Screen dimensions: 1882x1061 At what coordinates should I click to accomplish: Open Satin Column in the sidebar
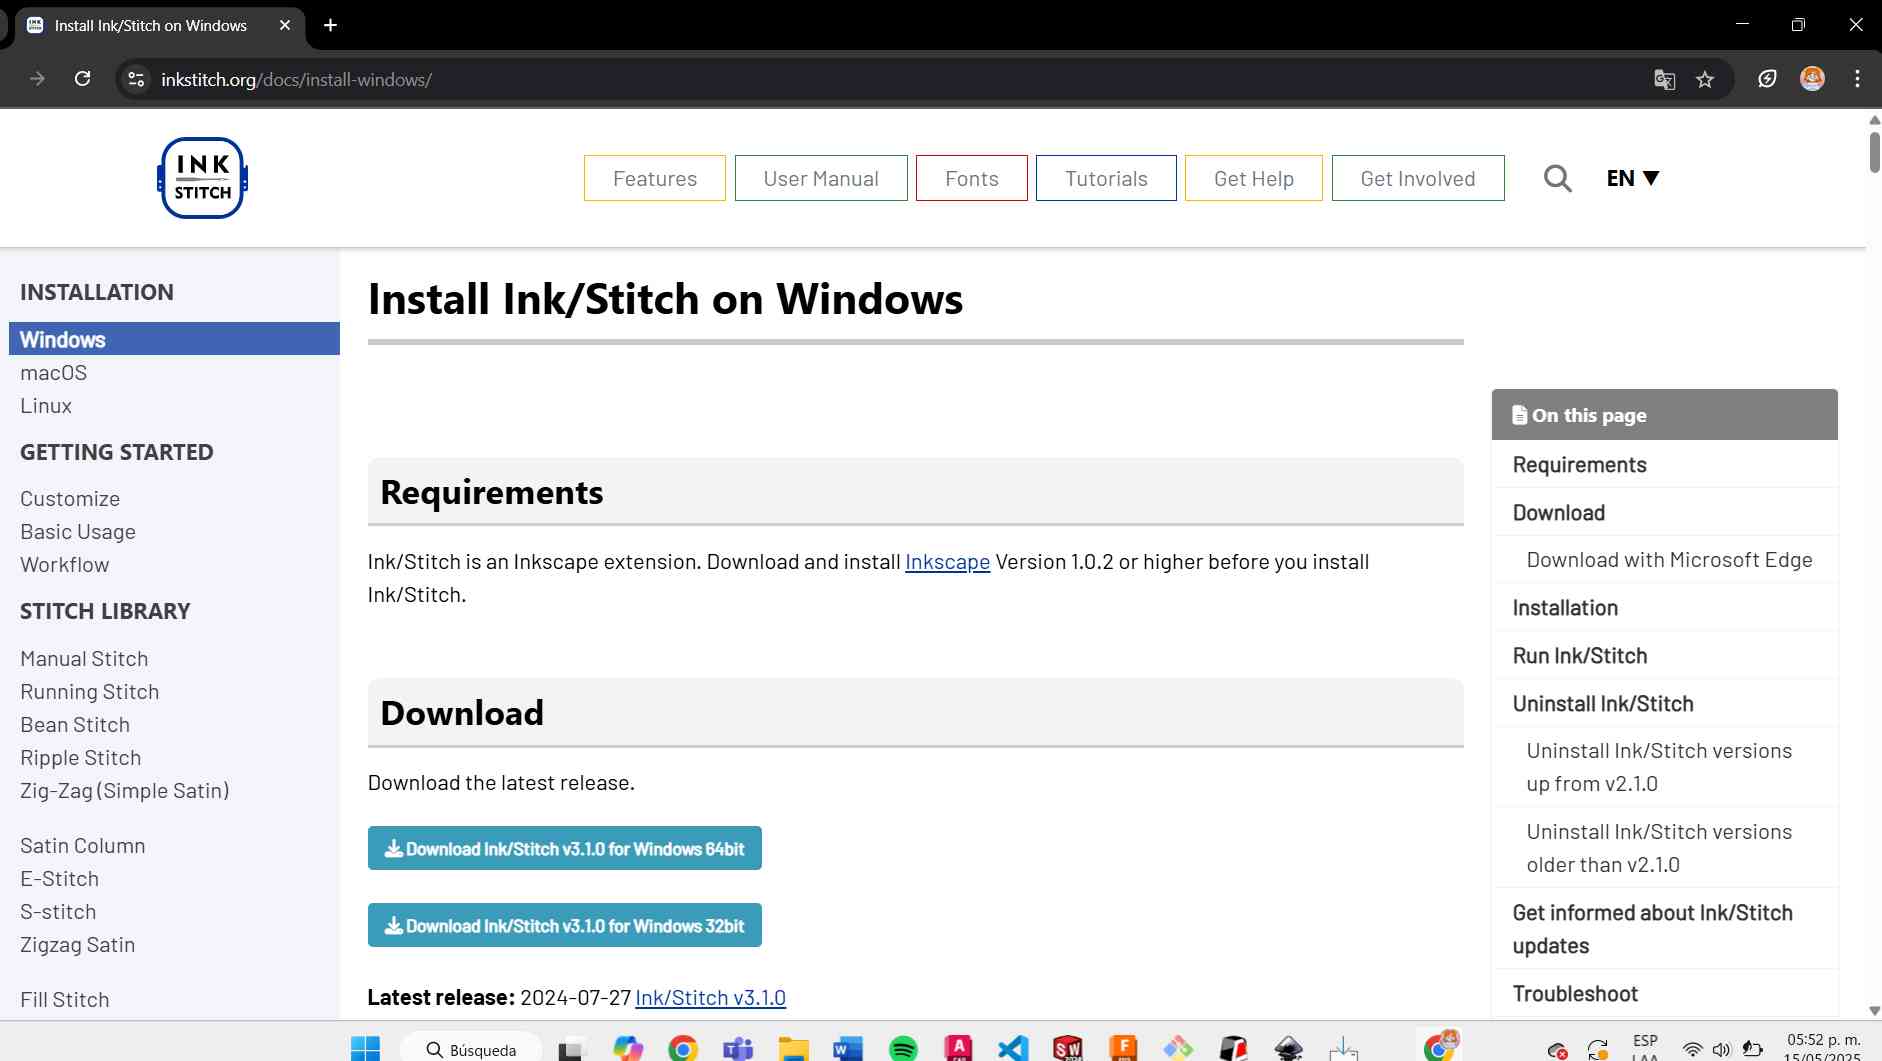coord(83,846)
